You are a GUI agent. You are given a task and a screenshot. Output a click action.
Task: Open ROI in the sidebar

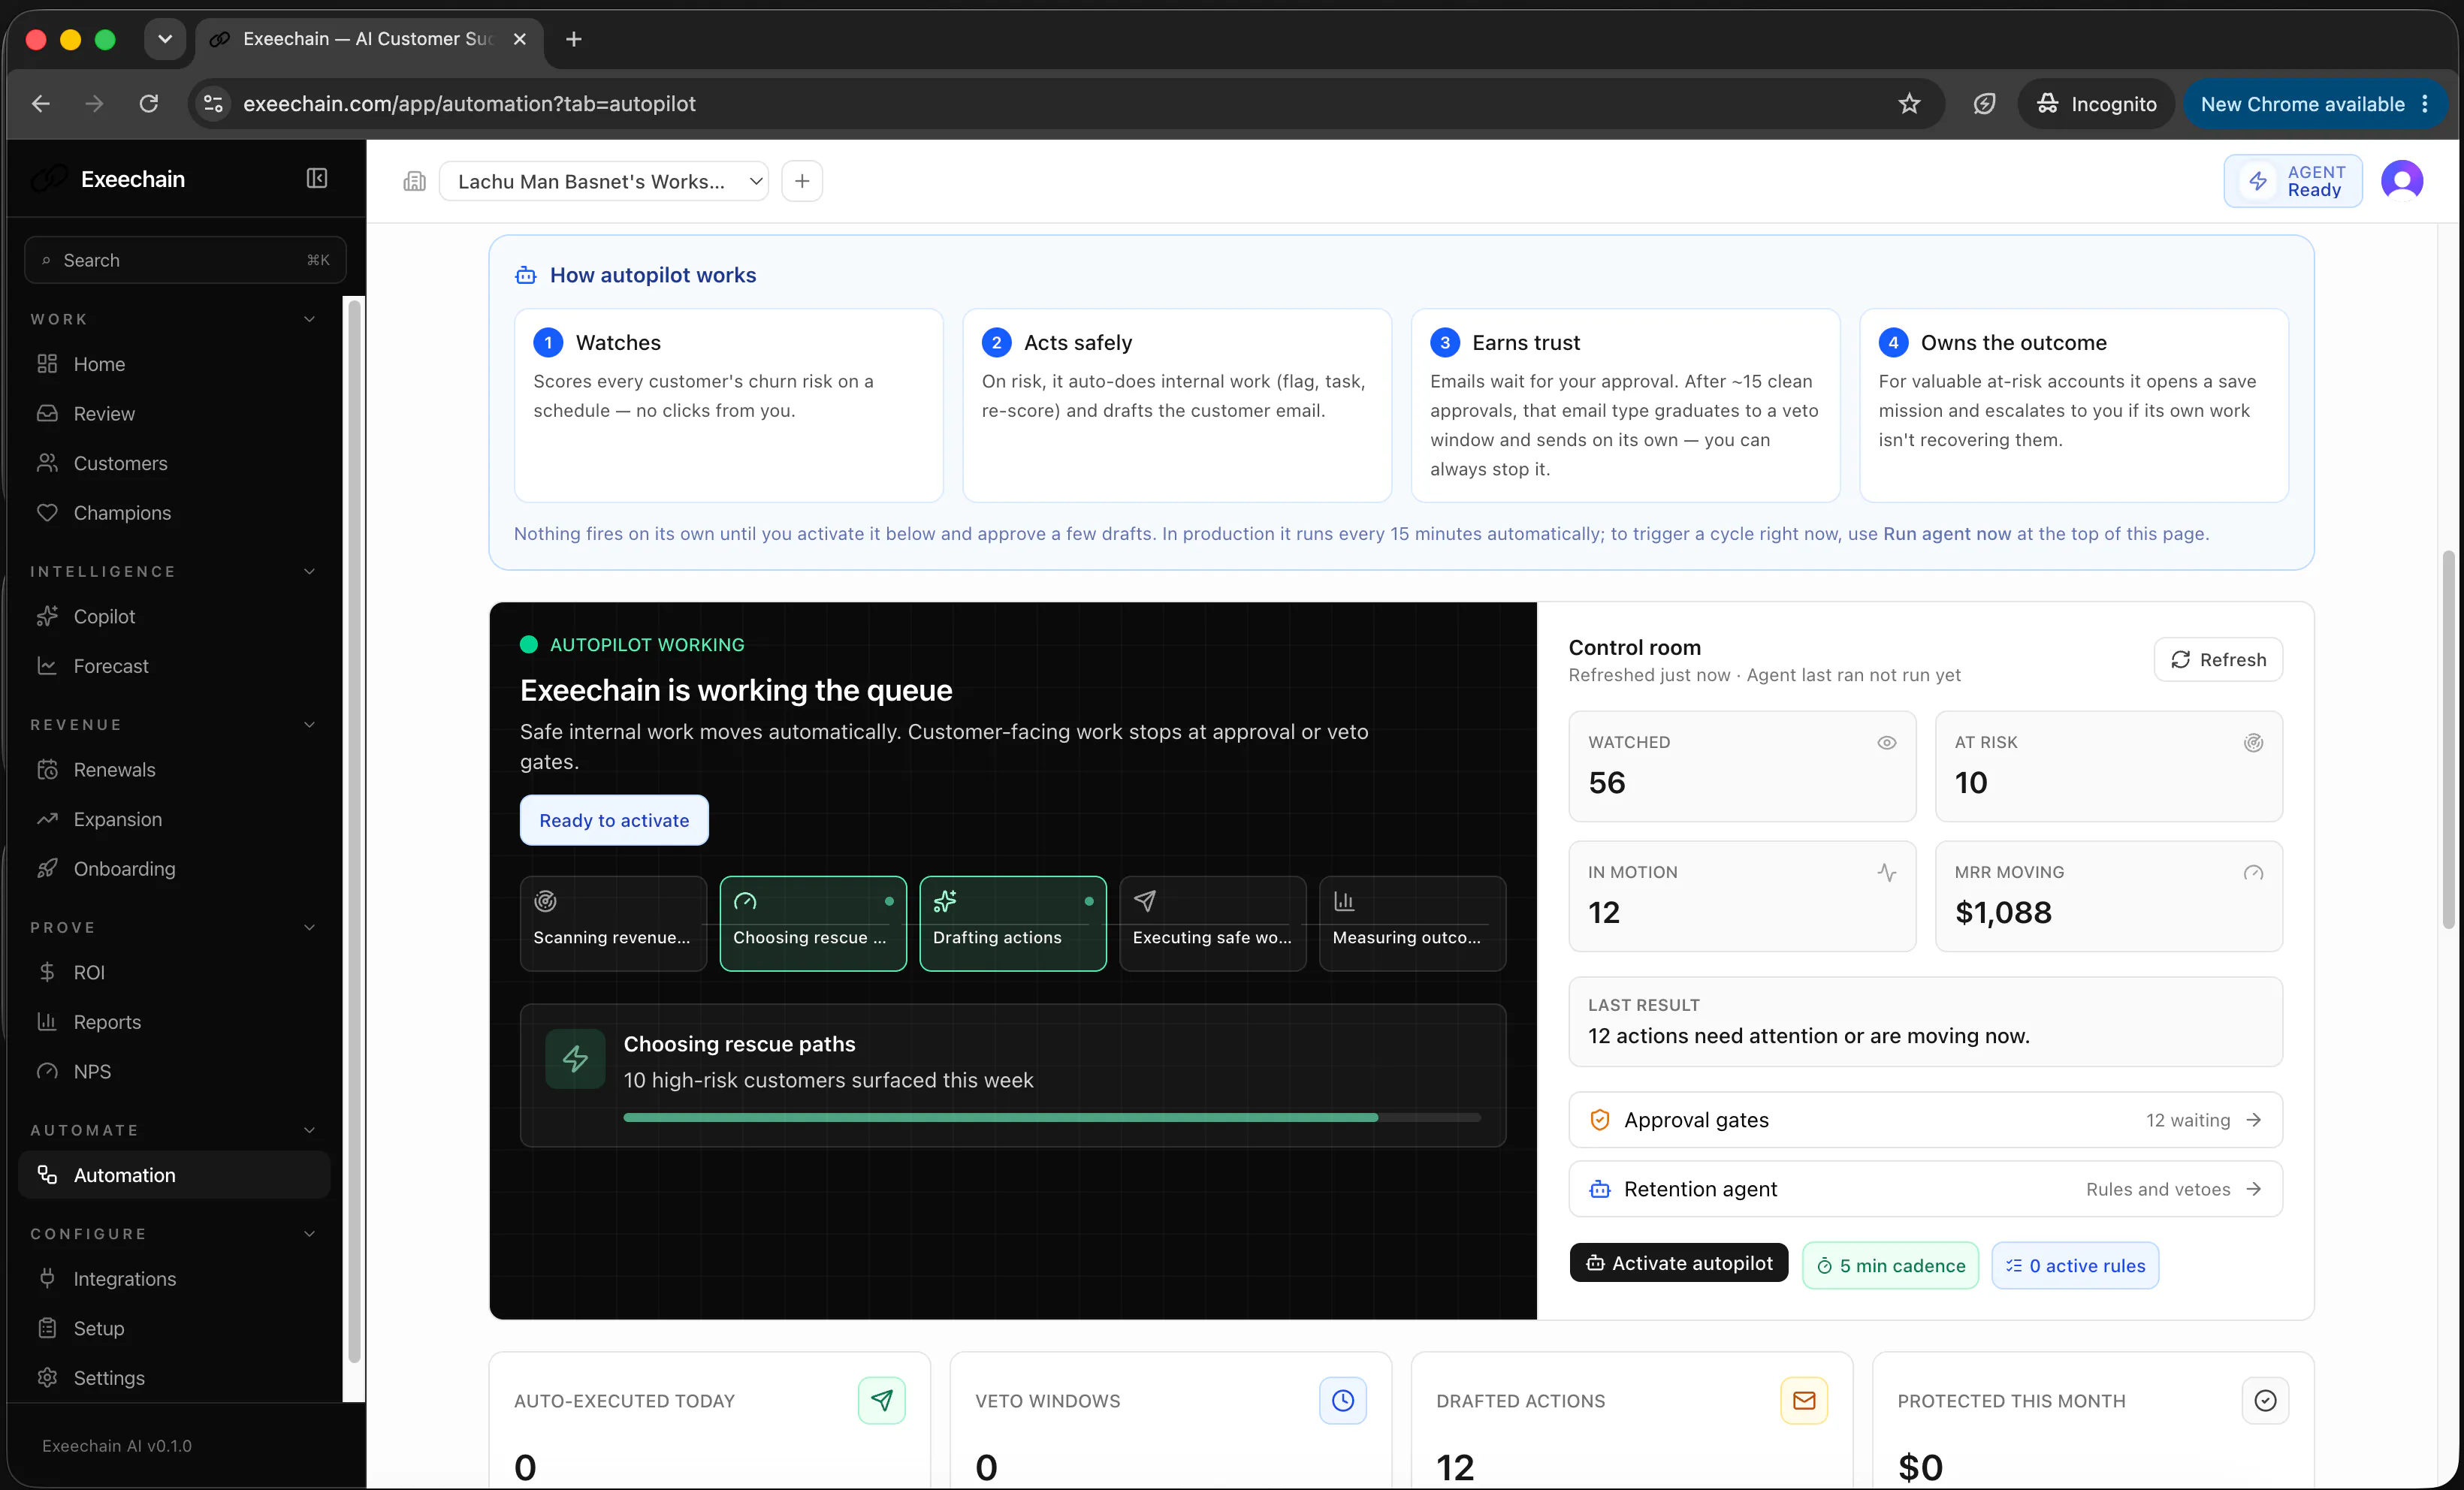174,972
